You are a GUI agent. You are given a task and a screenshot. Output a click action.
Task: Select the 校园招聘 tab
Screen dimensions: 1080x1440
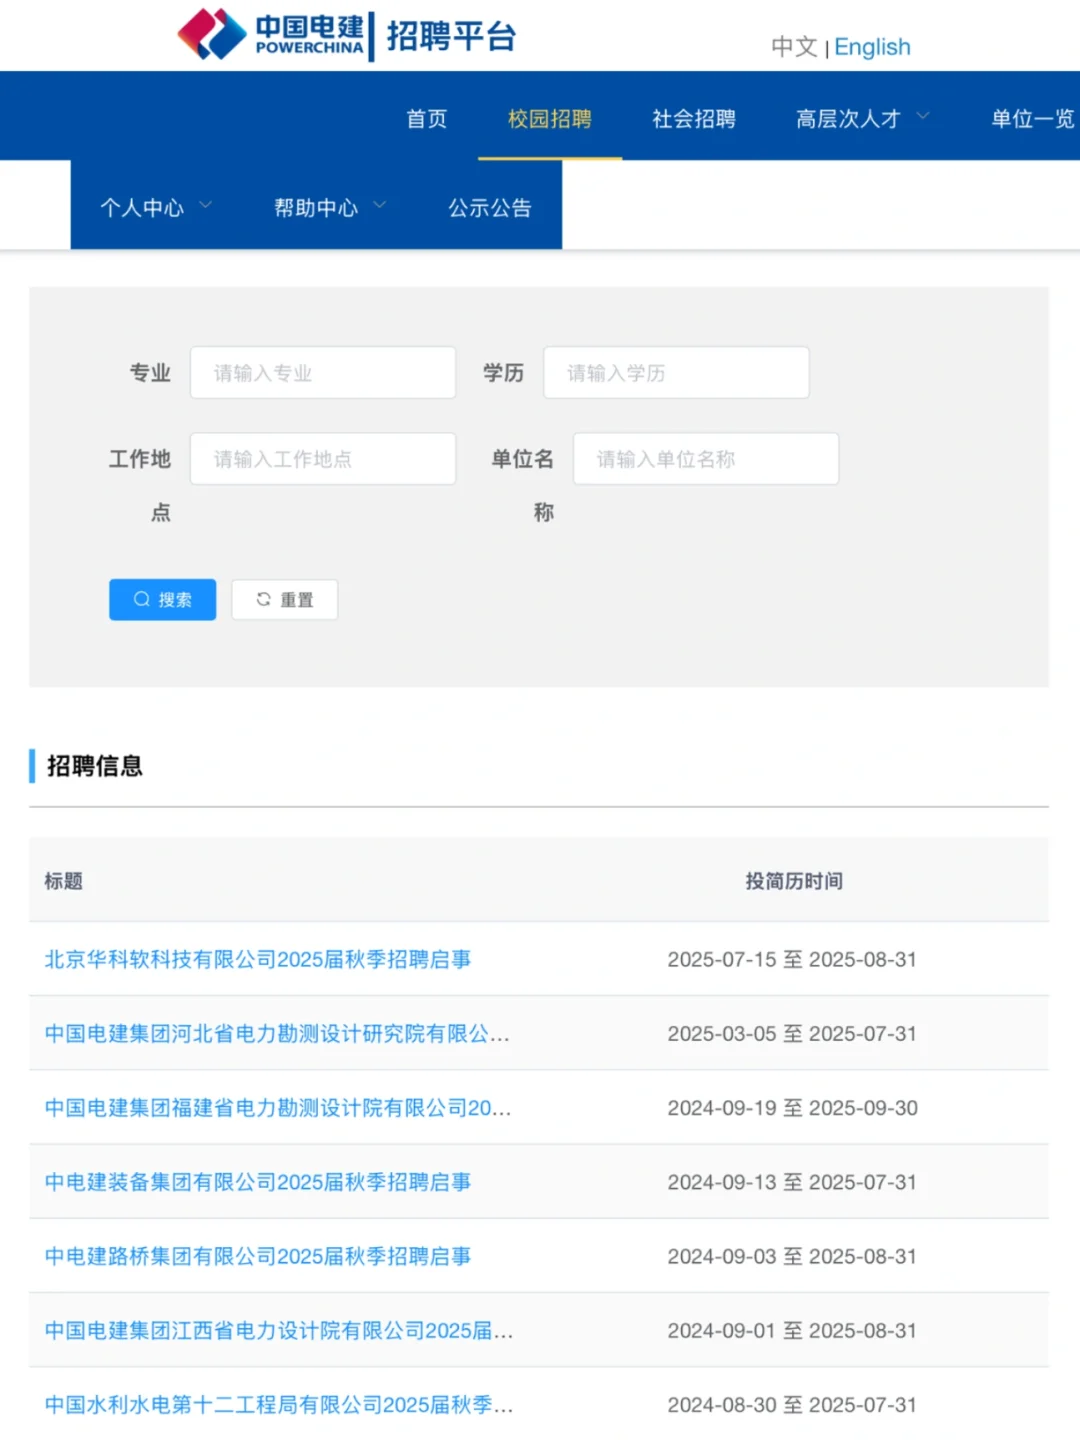coord(550,119)
